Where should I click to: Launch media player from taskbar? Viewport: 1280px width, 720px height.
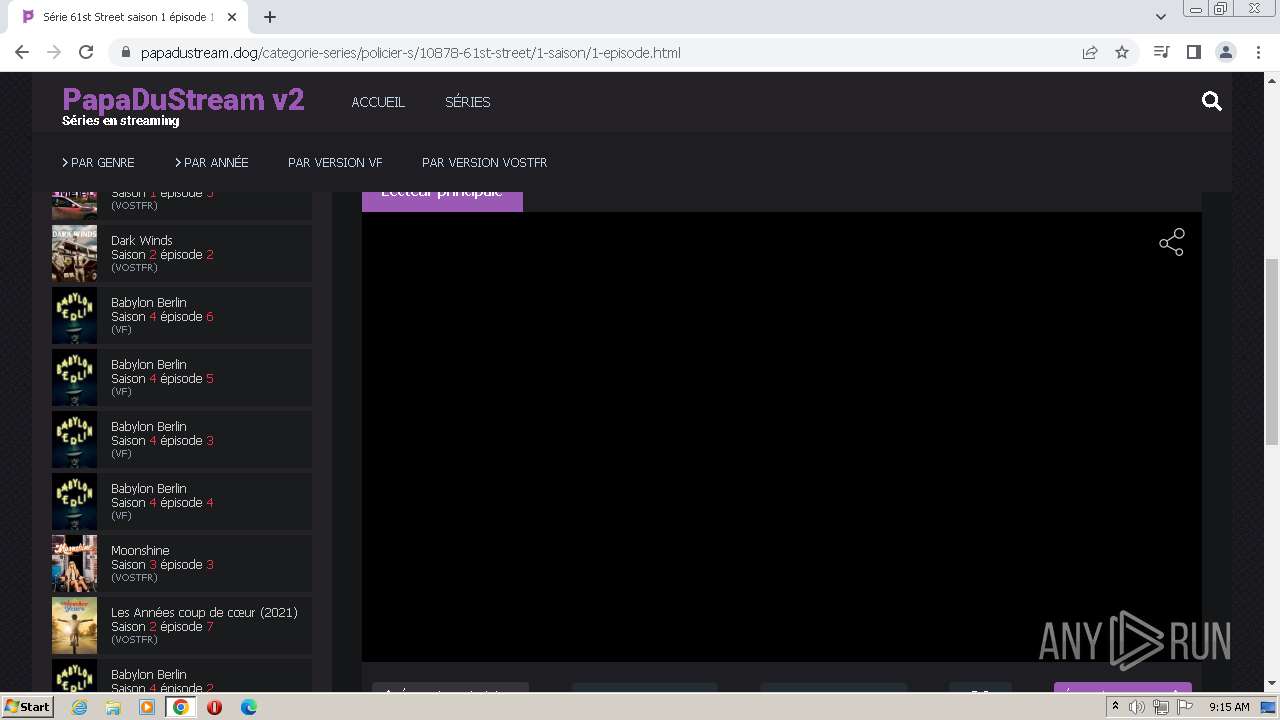147,707
